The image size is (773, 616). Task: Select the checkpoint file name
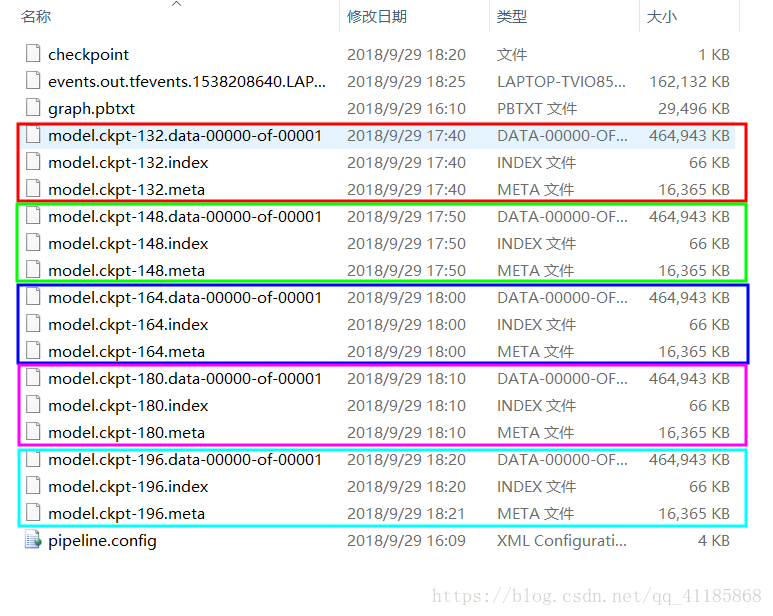click(x=88, y=55)
